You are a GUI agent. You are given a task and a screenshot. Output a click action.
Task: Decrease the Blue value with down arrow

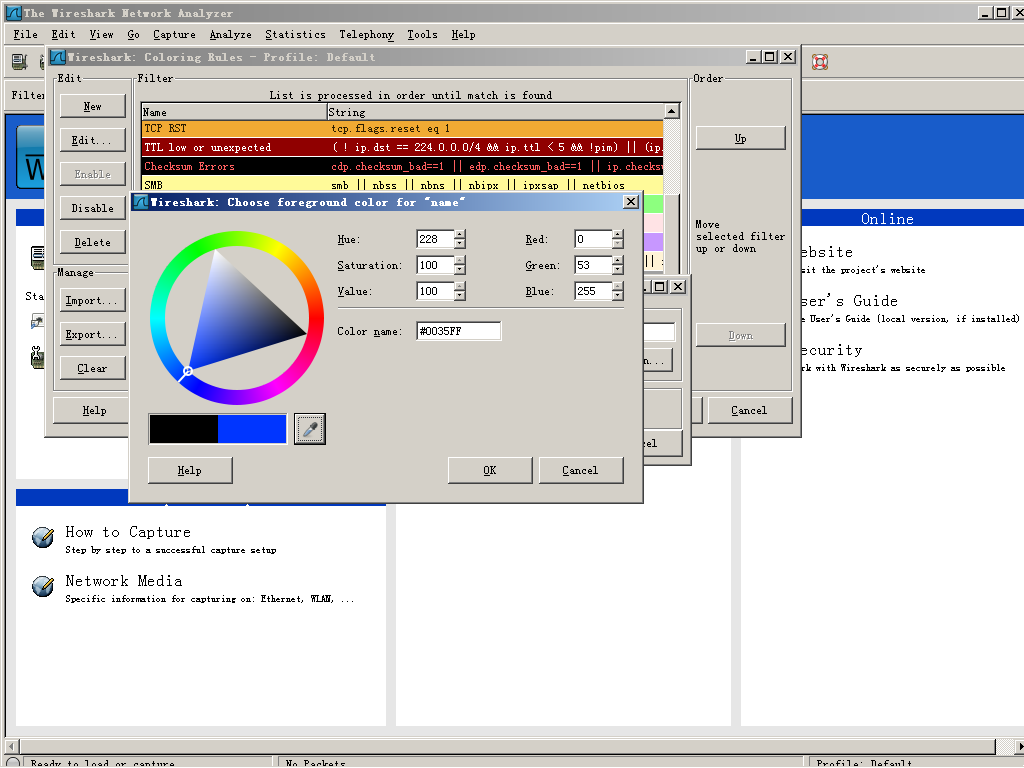pyautogui.click(x=618, y=296)
